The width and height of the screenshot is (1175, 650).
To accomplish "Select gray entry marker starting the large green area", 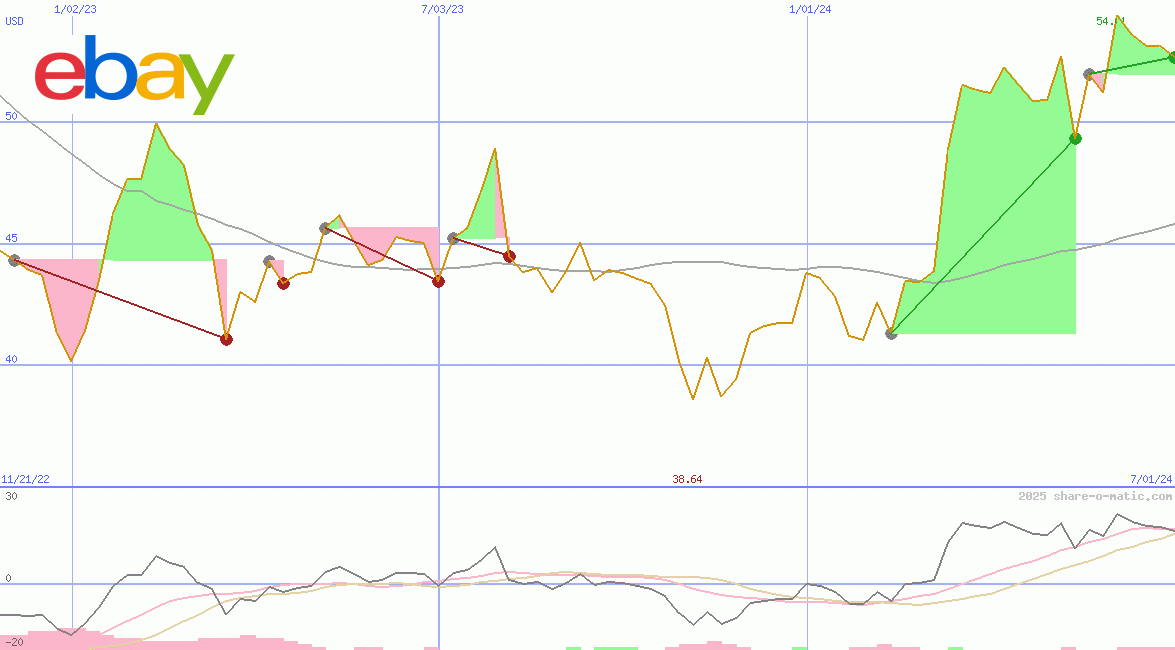I will point(892,333).
